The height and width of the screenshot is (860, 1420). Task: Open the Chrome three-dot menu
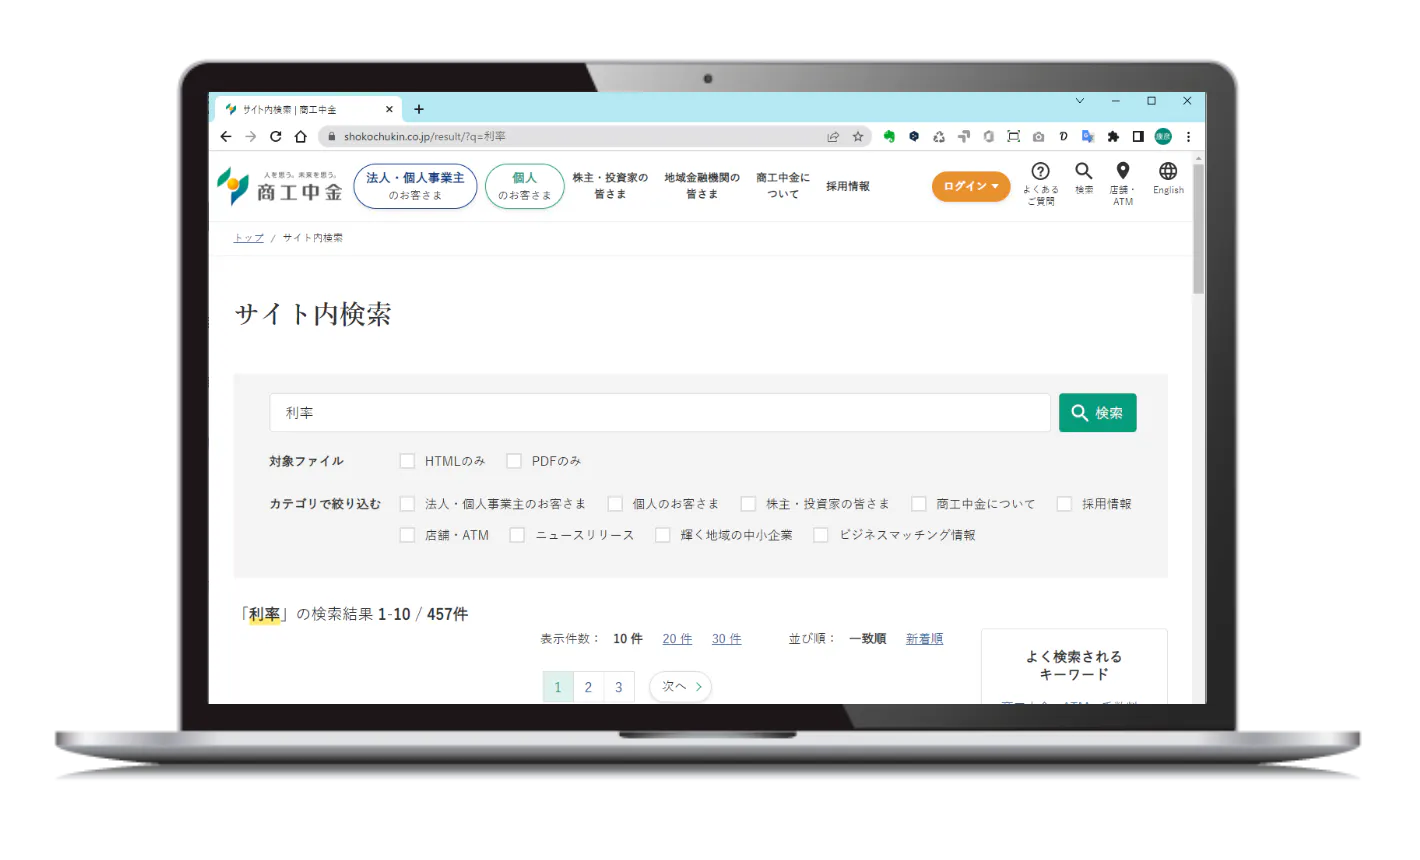coord(1188,137)
